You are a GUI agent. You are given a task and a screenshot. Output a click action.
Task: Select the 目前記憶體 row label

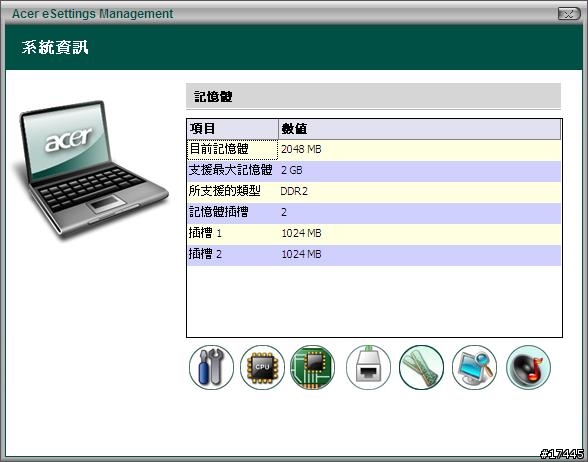(x=219, y=149)
